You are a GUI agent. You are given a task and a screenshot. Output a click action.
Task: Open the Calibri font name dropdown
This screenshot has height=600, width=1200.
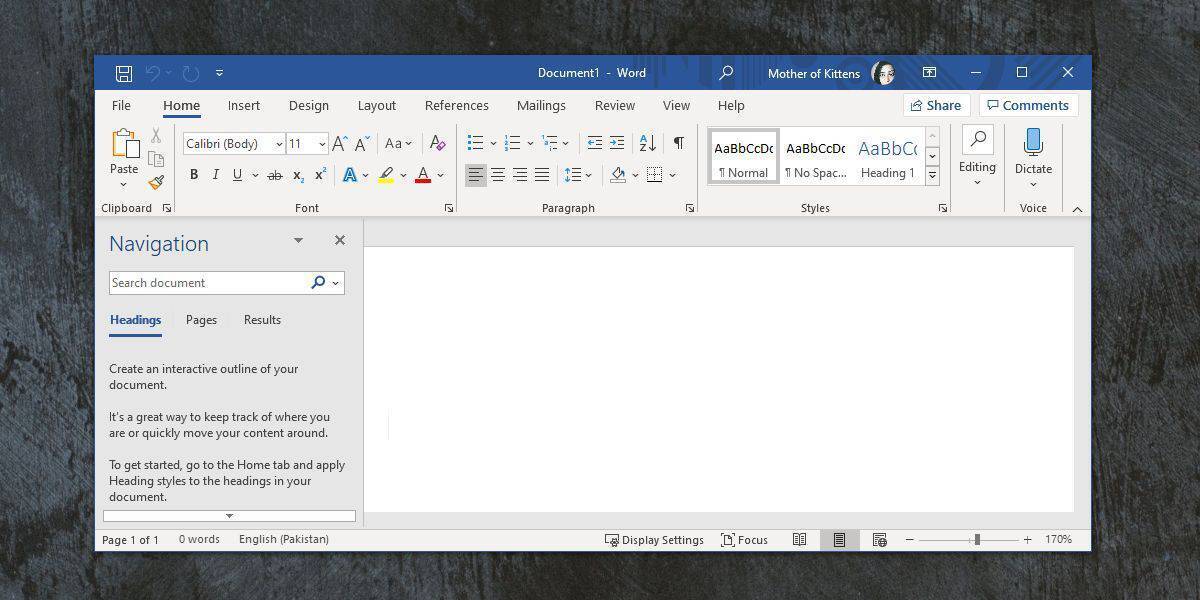tap(279, 144)
